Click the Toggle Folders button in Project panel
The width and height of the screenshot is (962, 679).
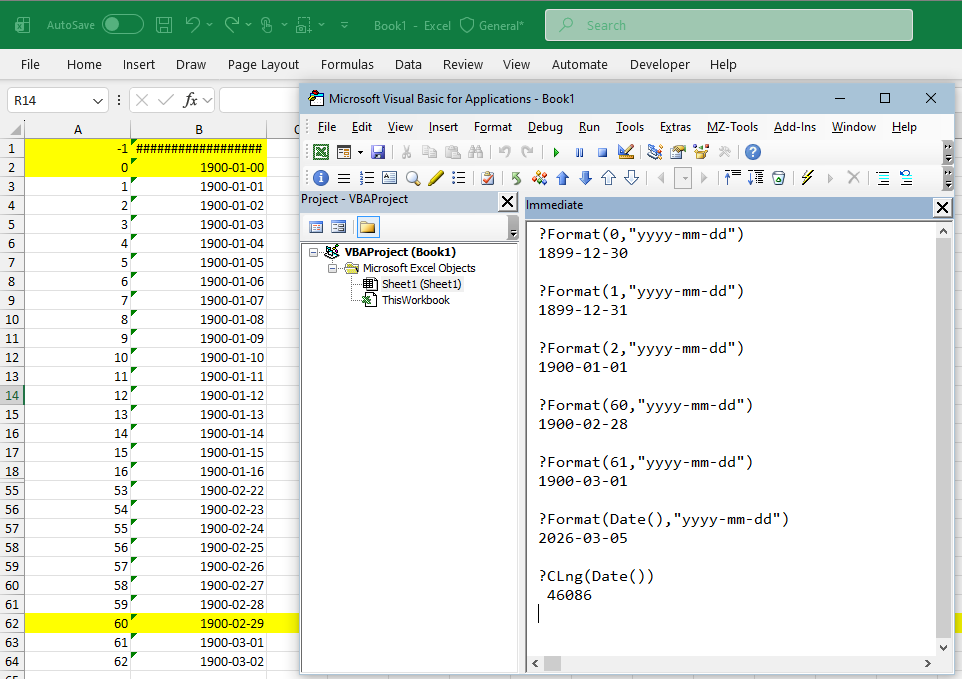pyautogui.click(x=368, y=227)
